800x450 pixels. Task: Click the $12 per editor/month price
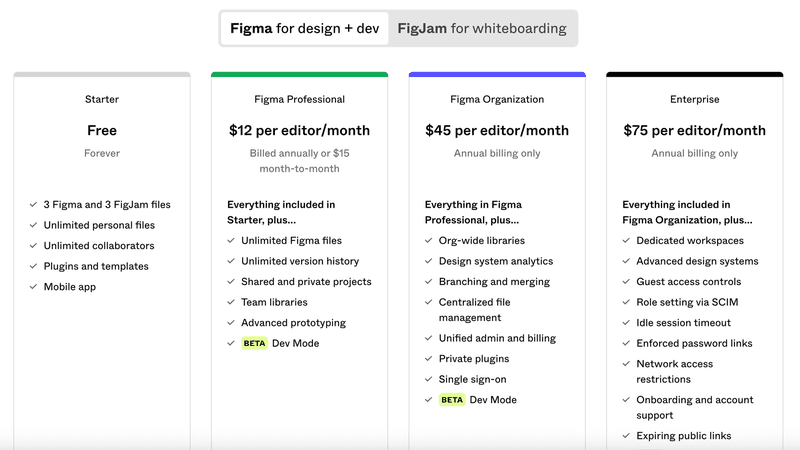300,130
